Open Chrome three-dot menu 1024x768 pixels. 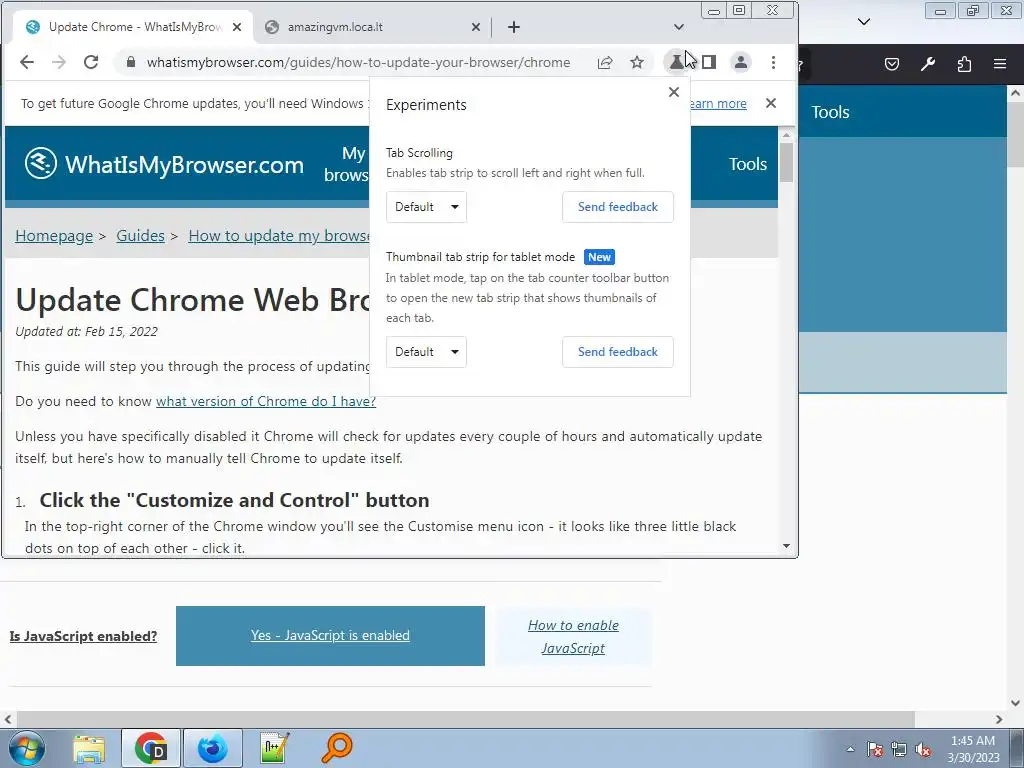(x=773, y=62)
